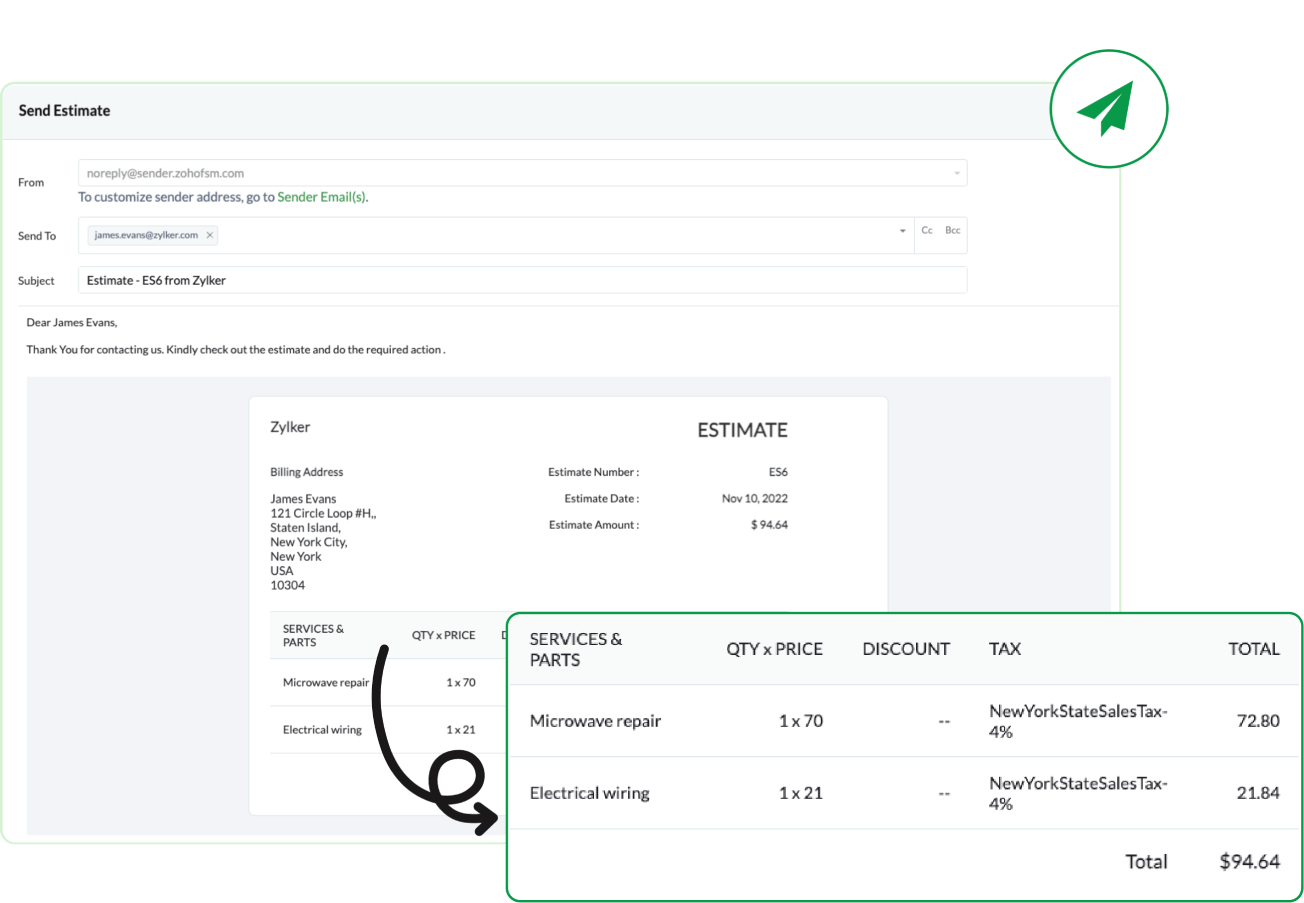
Task: Click the Estimate Number value ES6
Action: click(x=777, y=472)
